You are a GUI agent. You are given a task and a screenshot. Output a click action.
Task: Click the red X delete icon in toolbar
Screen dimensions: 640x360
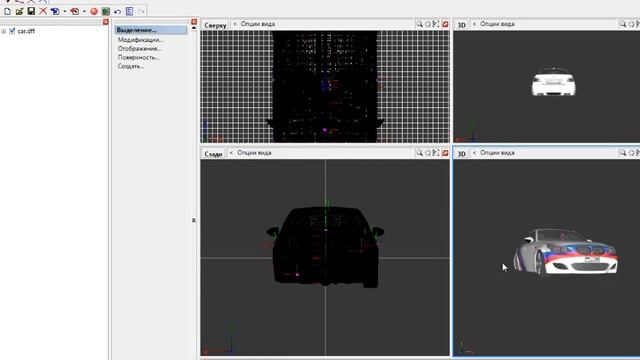(43, 11)
